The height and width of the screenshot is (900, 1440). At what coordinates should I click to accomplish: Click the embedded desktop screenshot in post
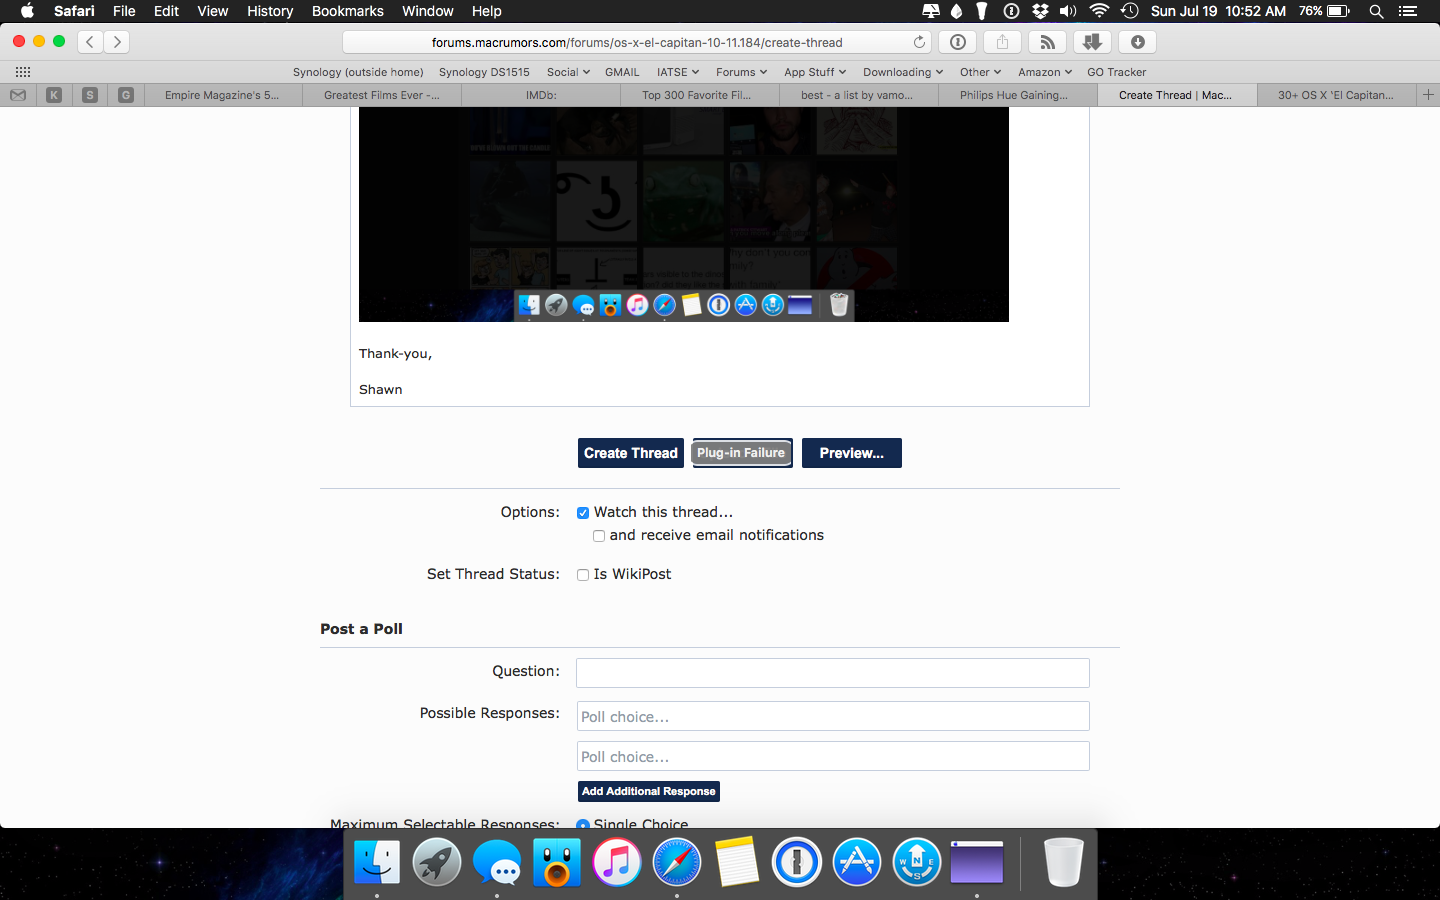click(684, 214)
